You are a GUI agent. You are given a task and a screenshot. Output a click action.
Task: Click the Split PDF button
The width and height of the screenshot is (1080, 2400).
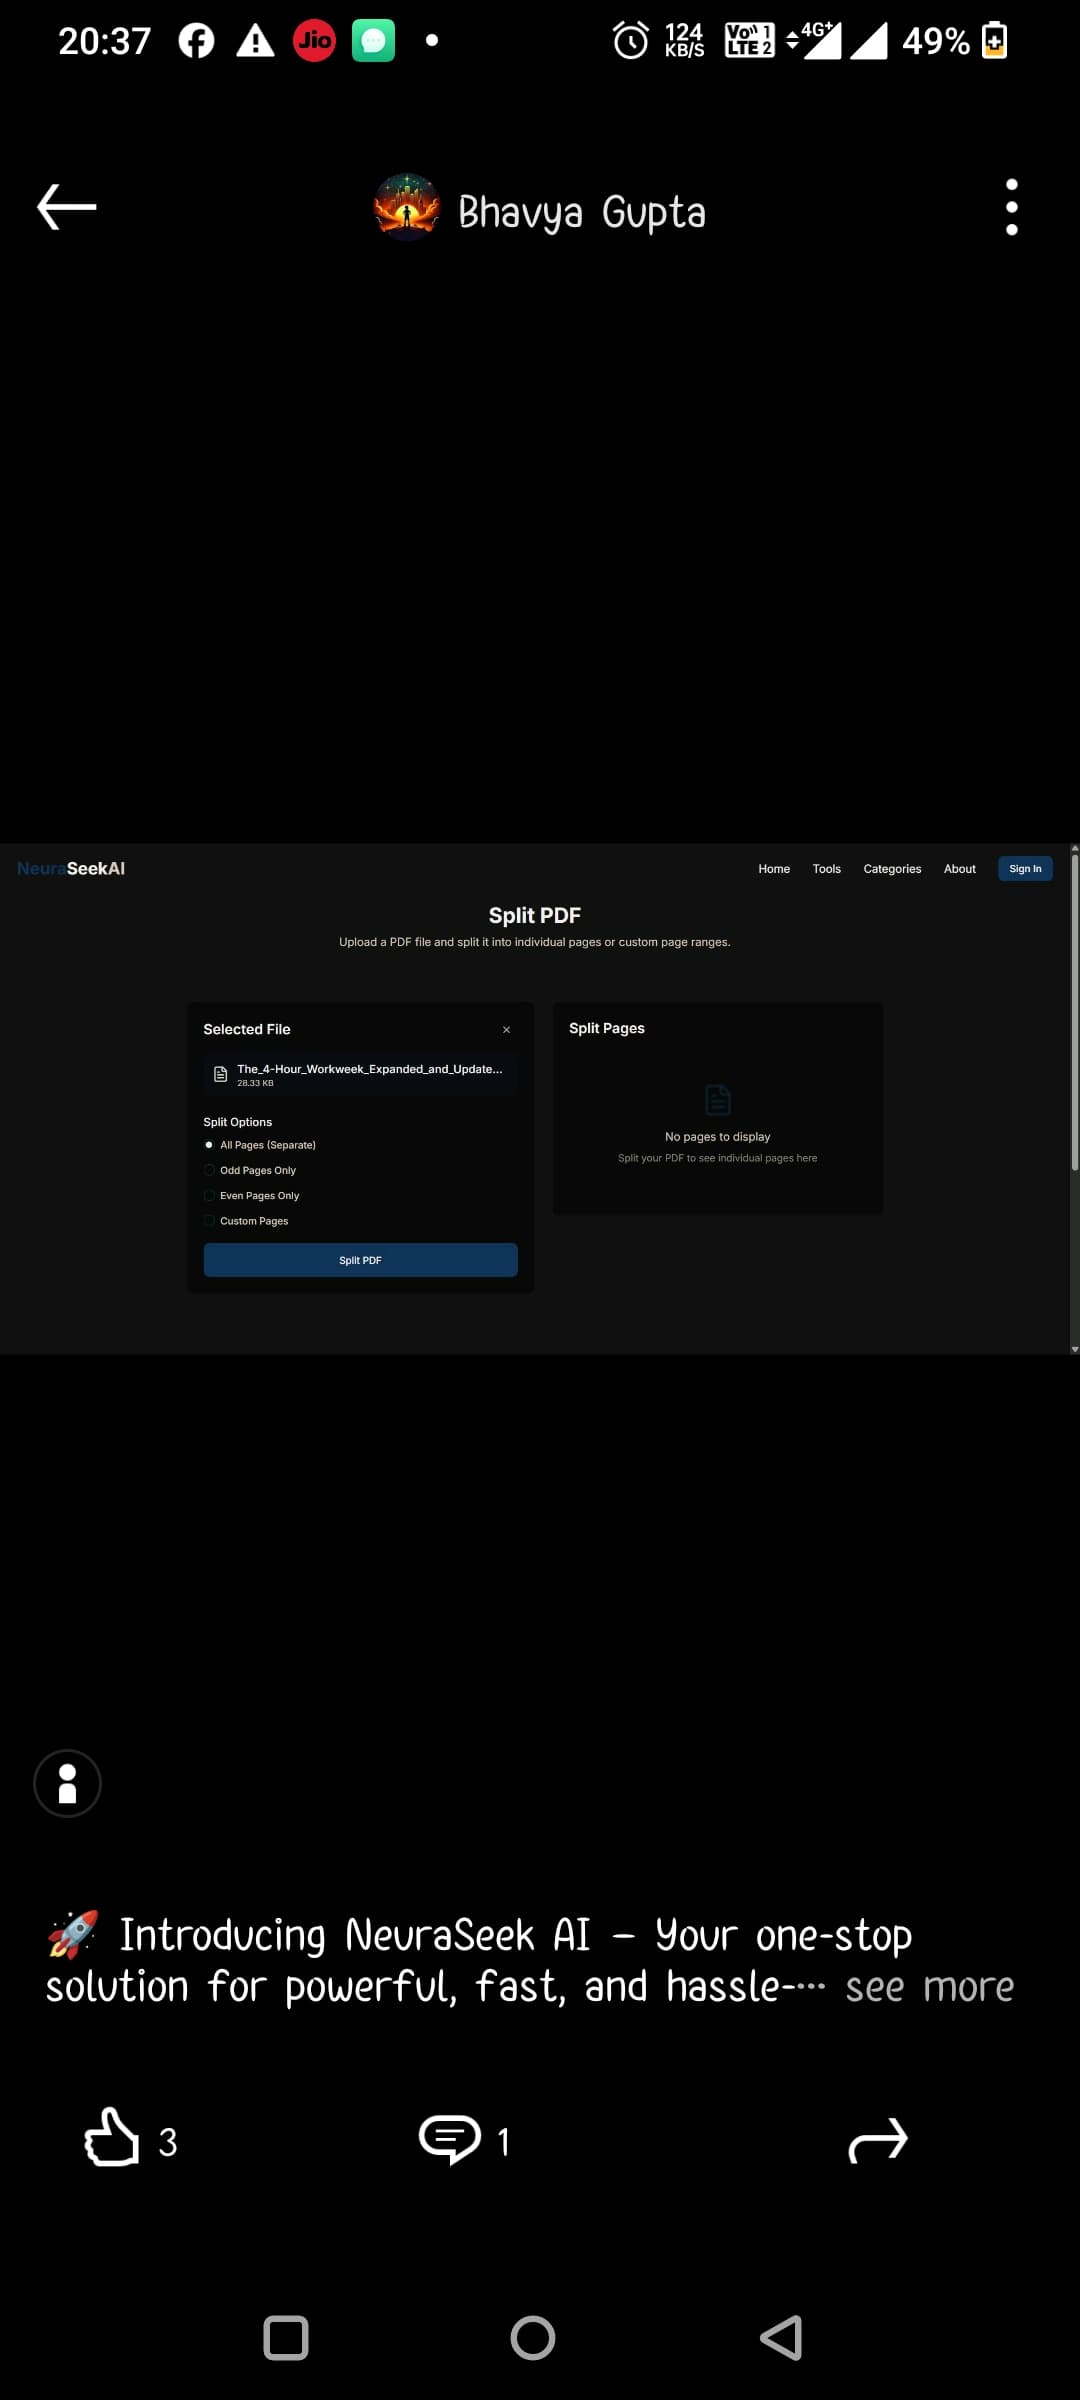tap(361, 1260)
